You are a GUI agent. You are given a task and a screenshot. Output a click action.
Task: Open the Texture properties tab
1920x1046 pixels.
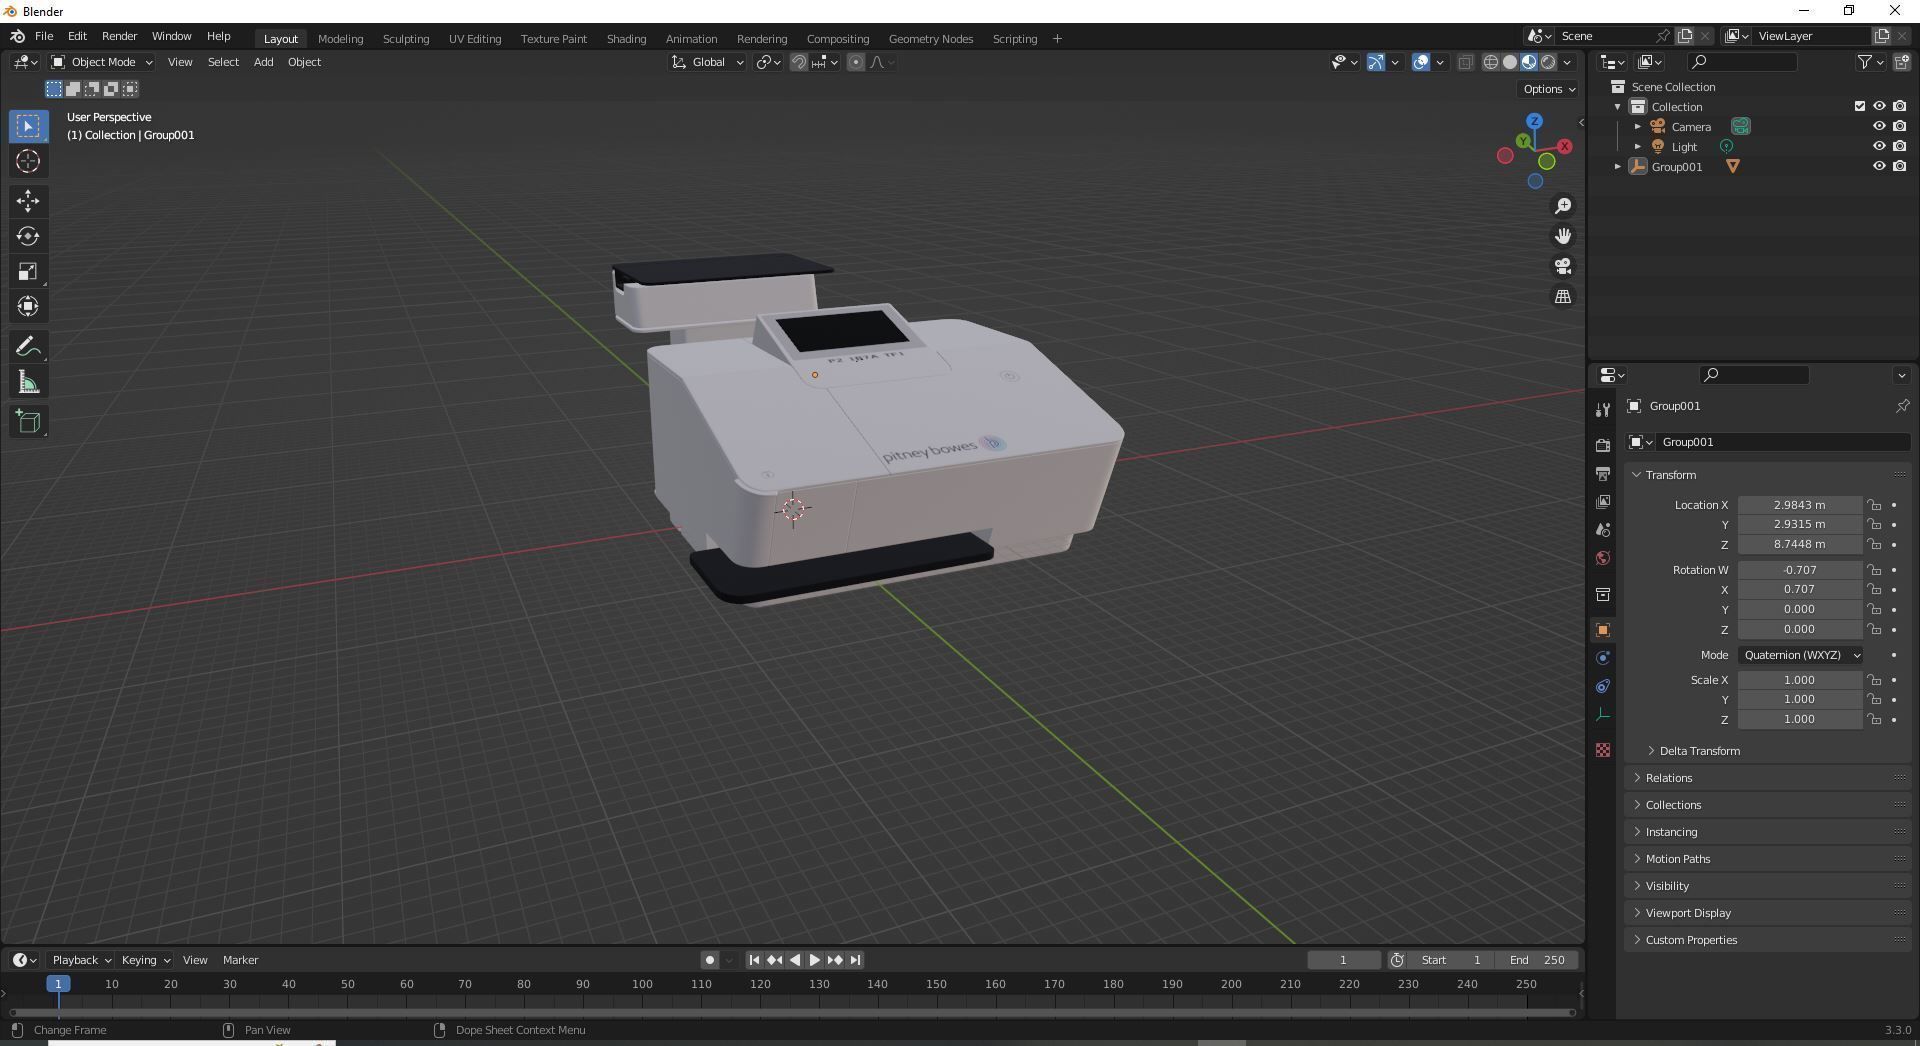click(1603, 750)
